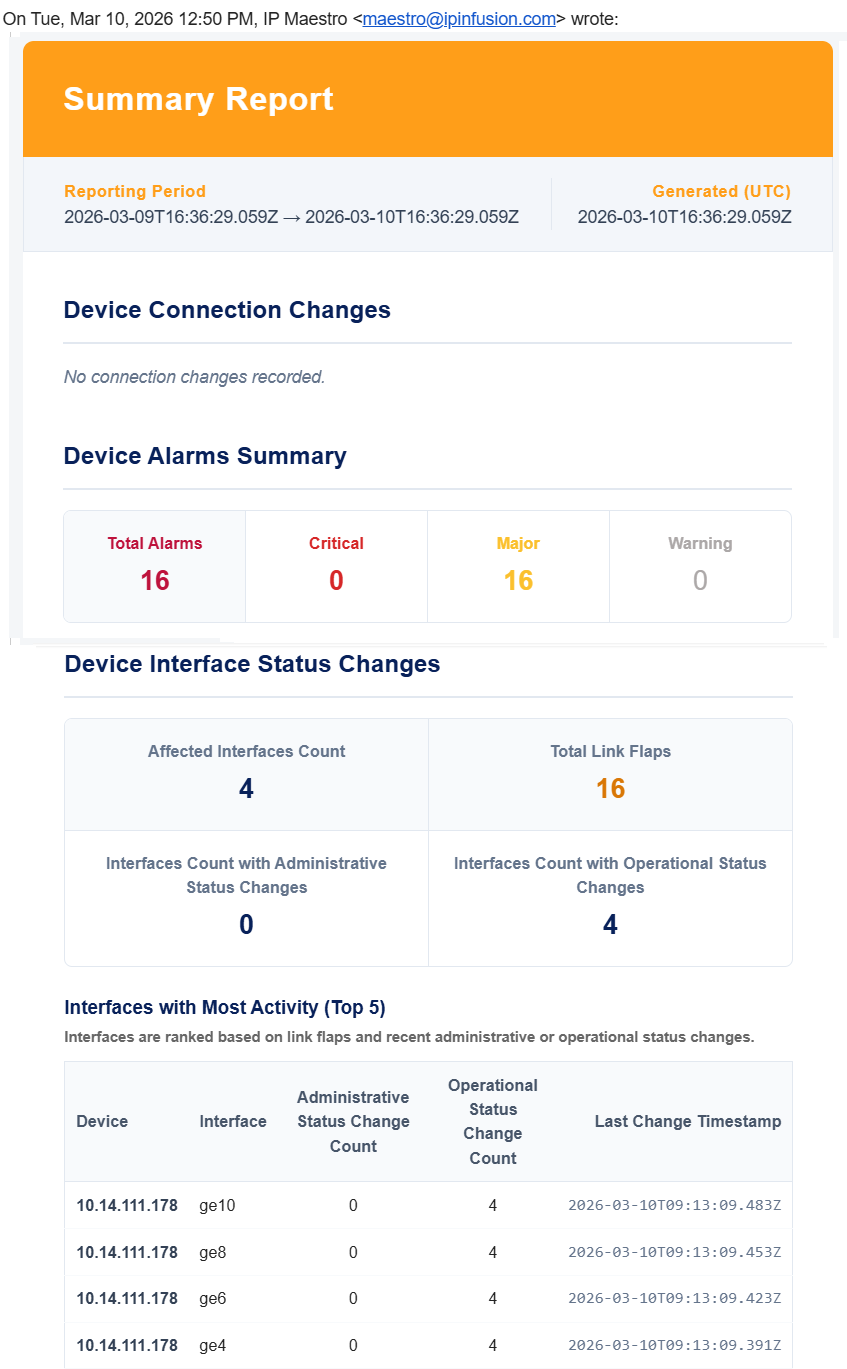Viewport: 847px width, 1369px height.
Task: Click the device IP in the ge6 row
Action: coord(127,1298)
